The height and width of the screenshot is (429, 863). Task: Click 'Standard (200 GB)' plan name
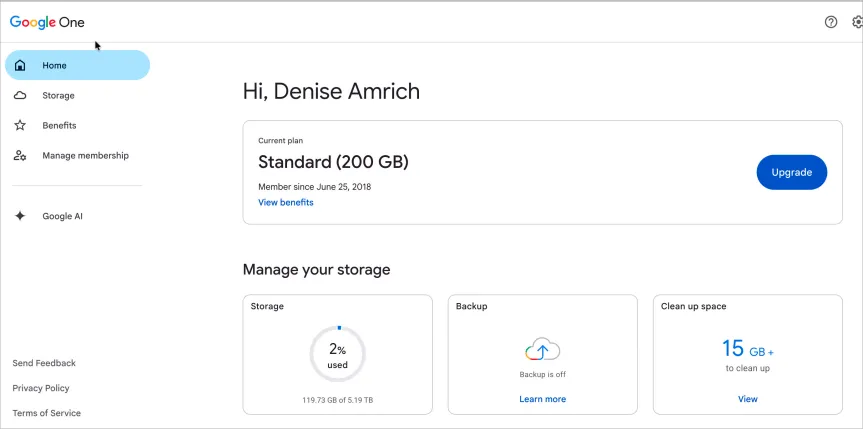point(333,162)
